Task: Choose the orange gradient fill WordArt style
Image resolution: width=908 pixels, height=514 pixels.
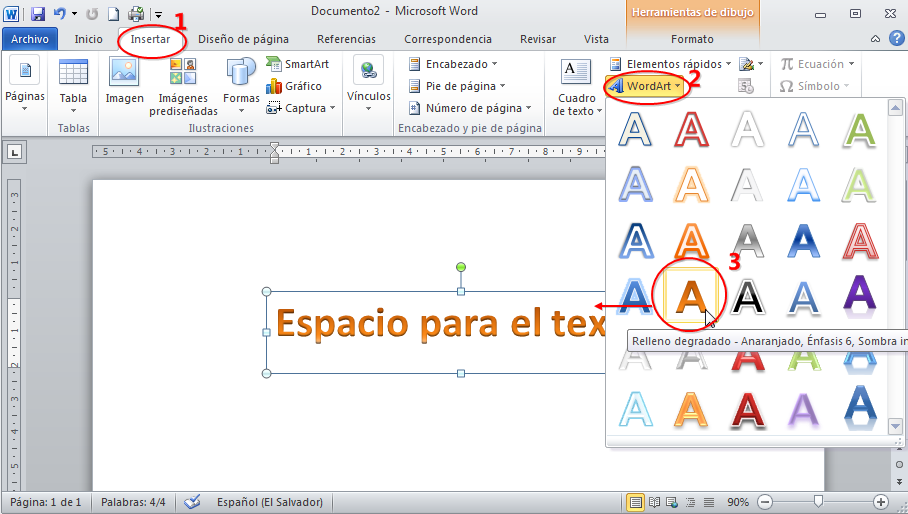Action: pos(691,297)
